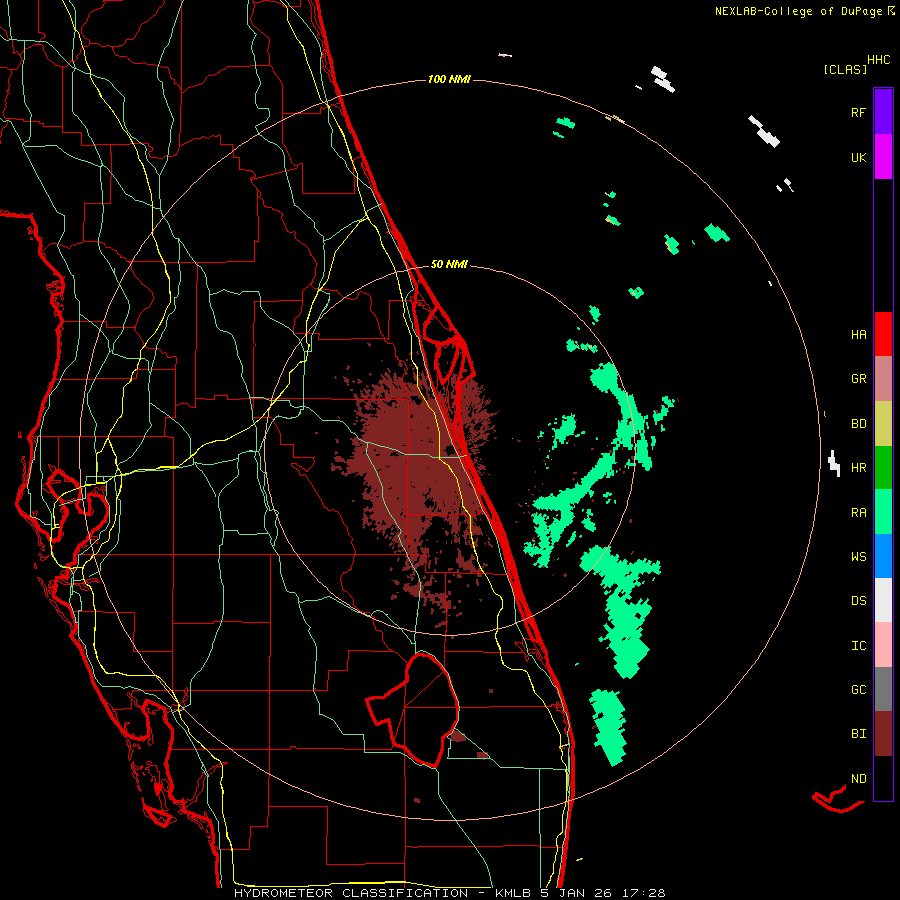Click the 5 JAN 26 date text
Viewport: 900px width, 900px height.
point(577,893)
